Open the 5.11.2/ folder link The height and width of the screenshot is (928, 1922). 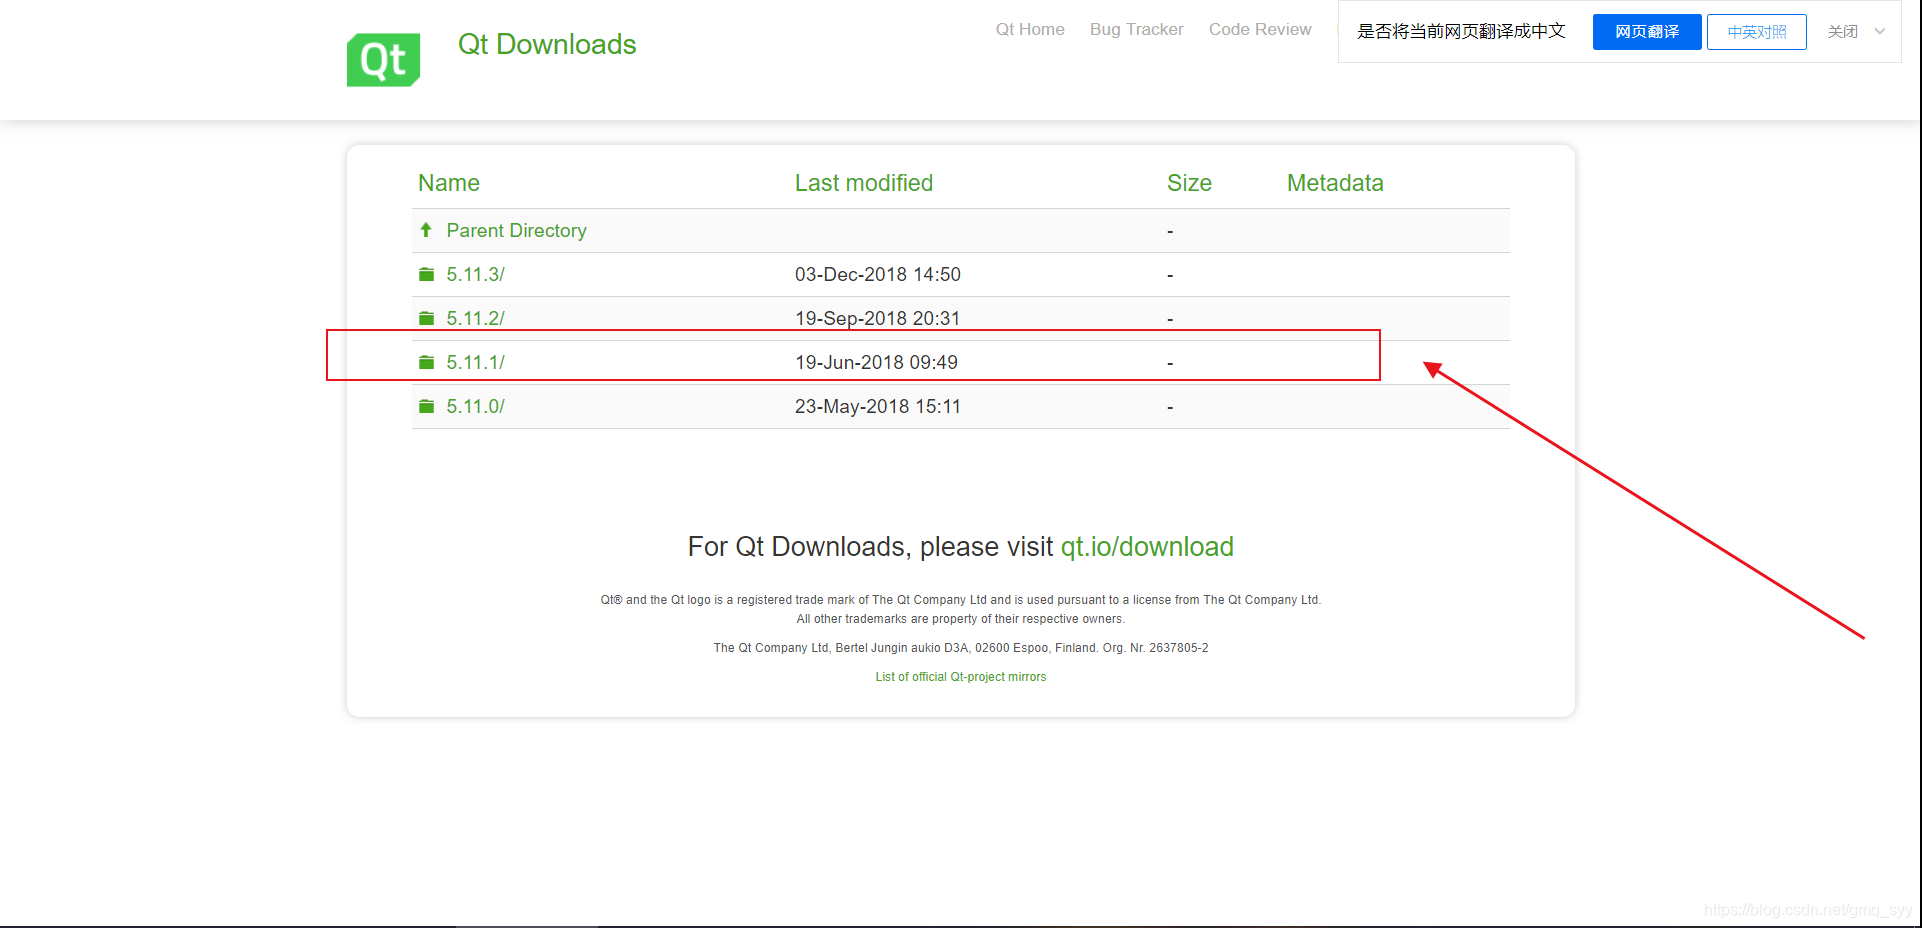click(475, 318)
